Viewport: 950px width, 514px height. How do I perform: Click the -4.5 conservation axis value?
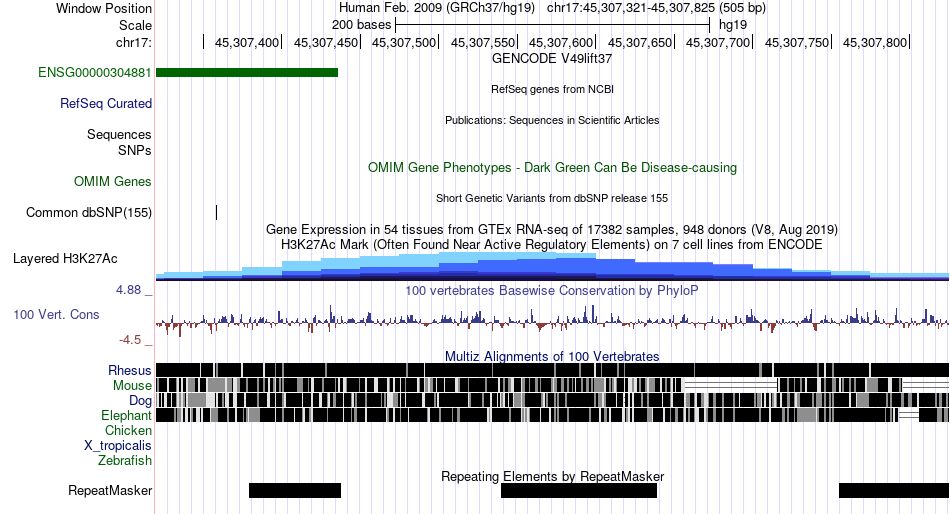130,340
